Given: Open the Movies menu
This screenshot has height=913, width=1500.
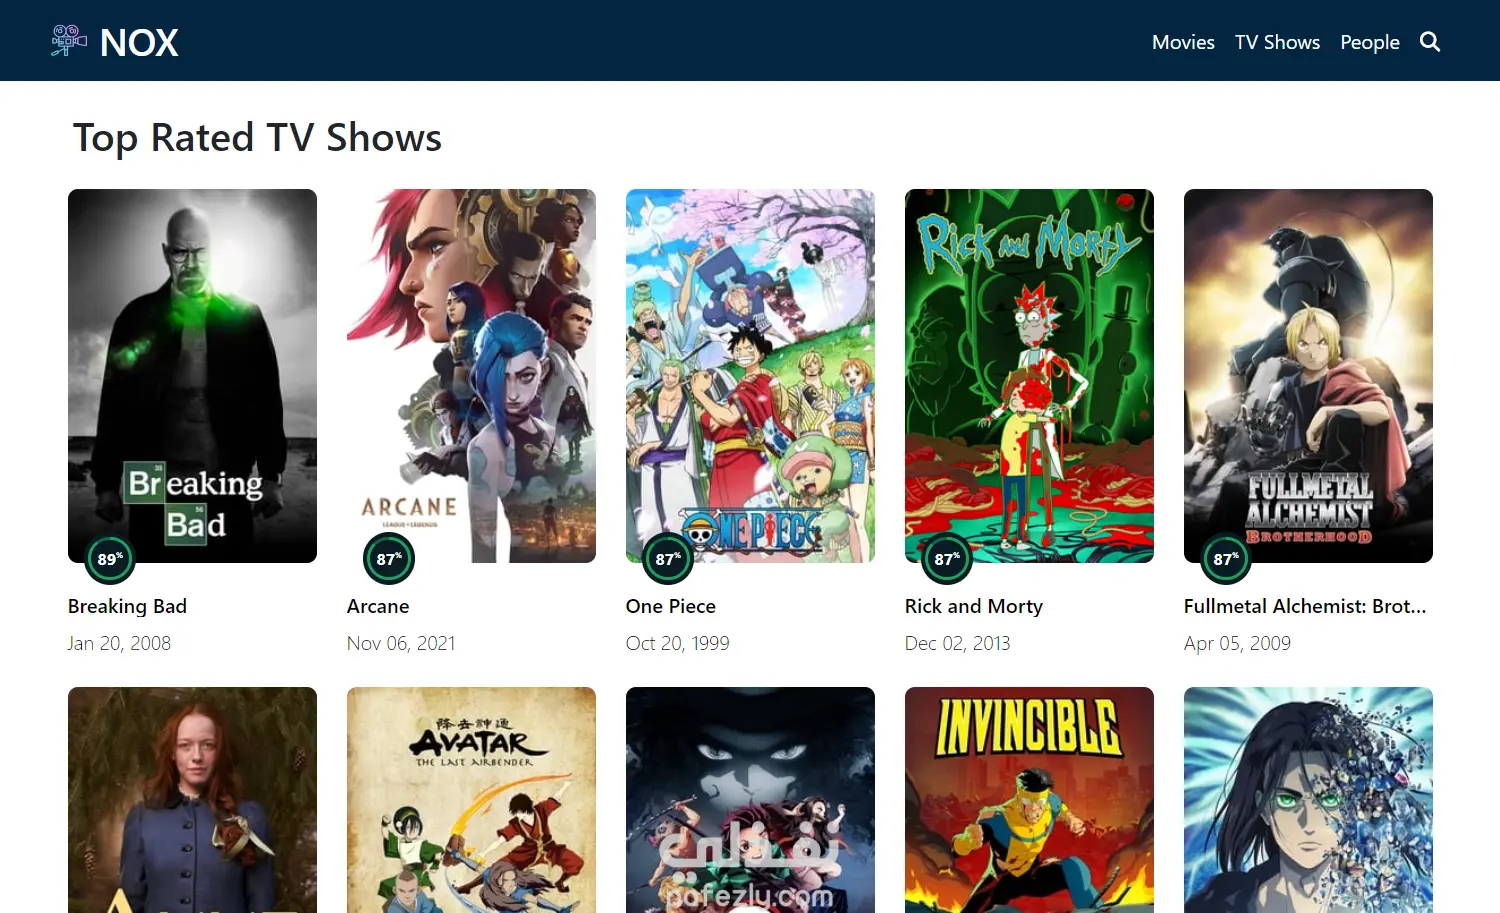Looking at the screenshot, I should pyautogui.click(x=1183, y=42).
